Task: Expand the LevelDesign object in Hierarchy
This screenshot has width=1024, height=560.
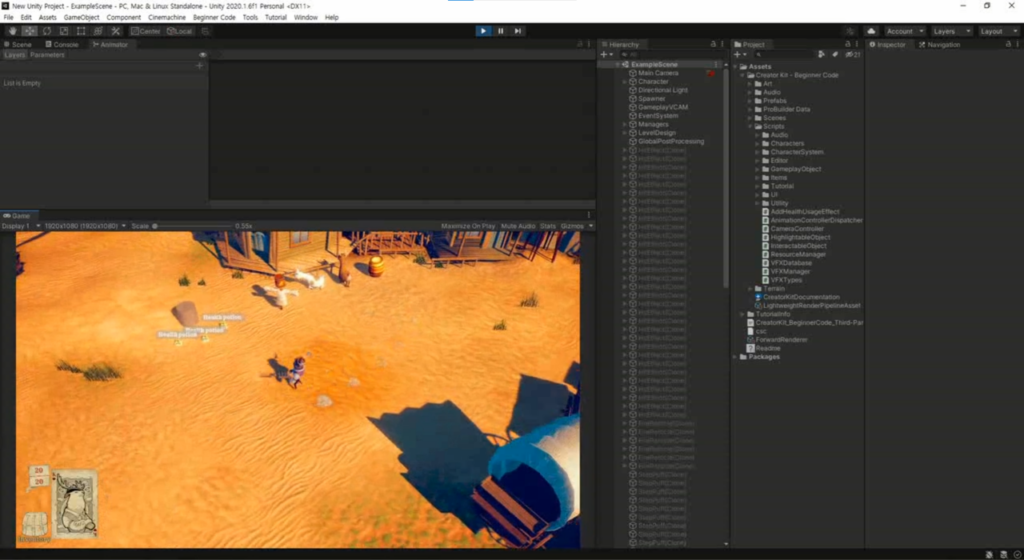Action: click(x=625, y=132)
